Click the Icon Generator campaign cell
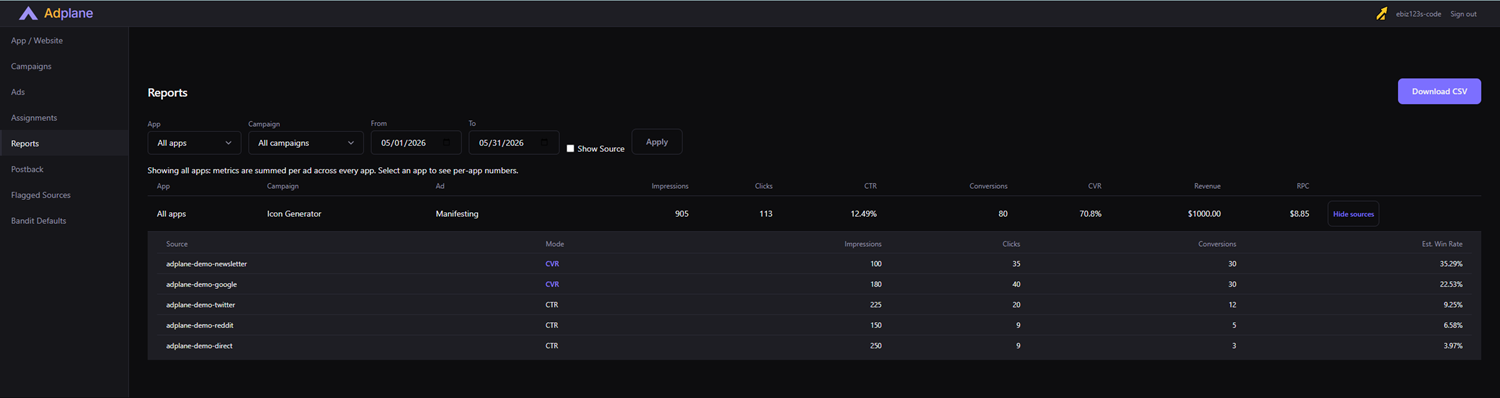The width and height of the screenshot is (1500, 398). click(x=294, y=214)
